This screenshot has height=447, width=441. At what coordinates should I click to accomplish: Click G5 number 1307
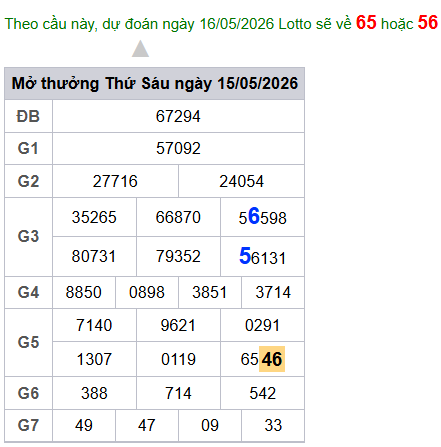coord(94,359)
